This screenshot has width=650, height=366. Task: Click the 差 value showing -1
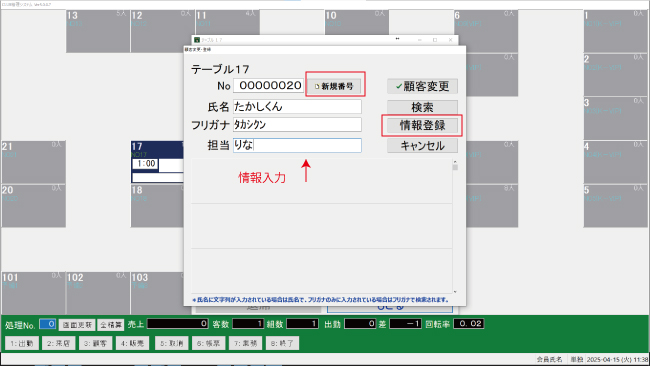[x=405, y=324]
